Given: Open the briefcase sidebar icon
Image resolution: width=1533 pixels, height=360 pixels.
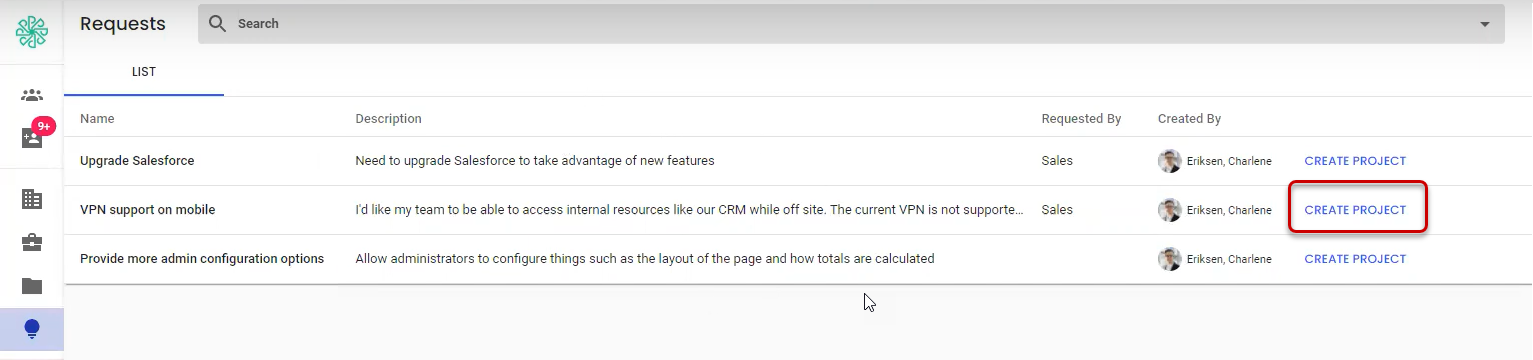Looking at the screenshot, I should point(32,242).
